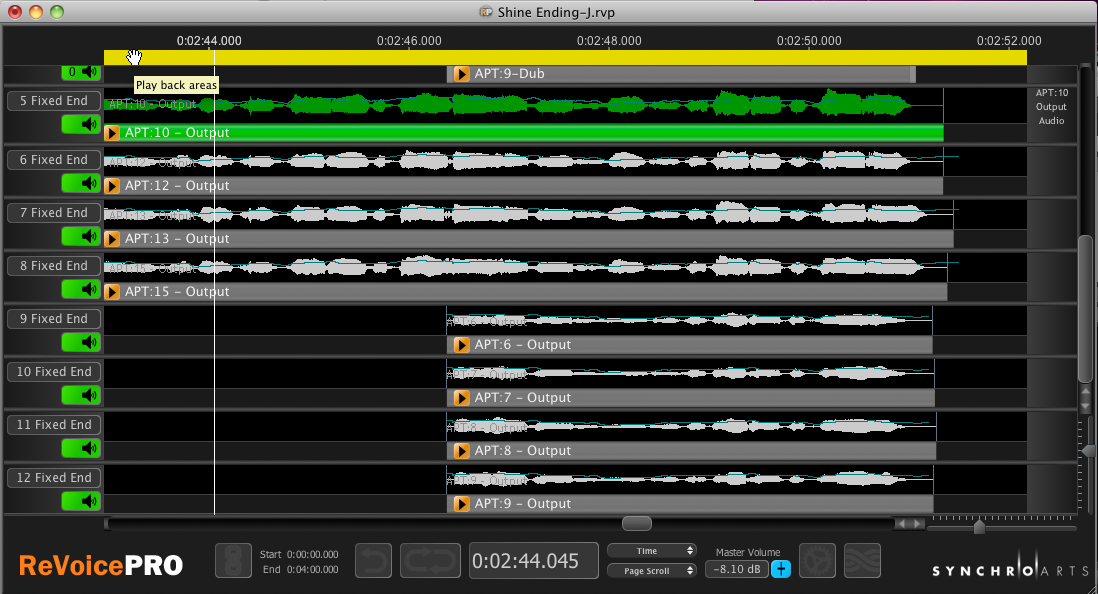Play the APT:6 – Output clip

coord(461,345)
